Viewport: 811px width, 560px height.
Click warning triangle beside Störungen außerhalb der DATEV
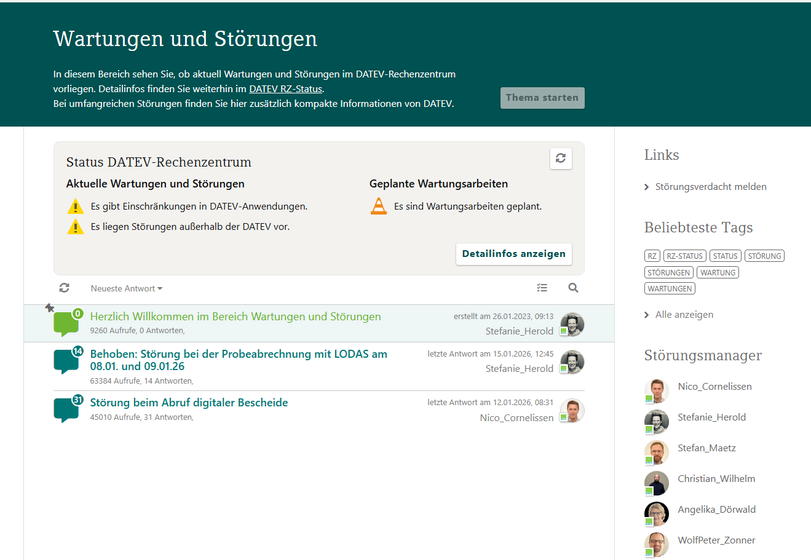coord(76,226)
